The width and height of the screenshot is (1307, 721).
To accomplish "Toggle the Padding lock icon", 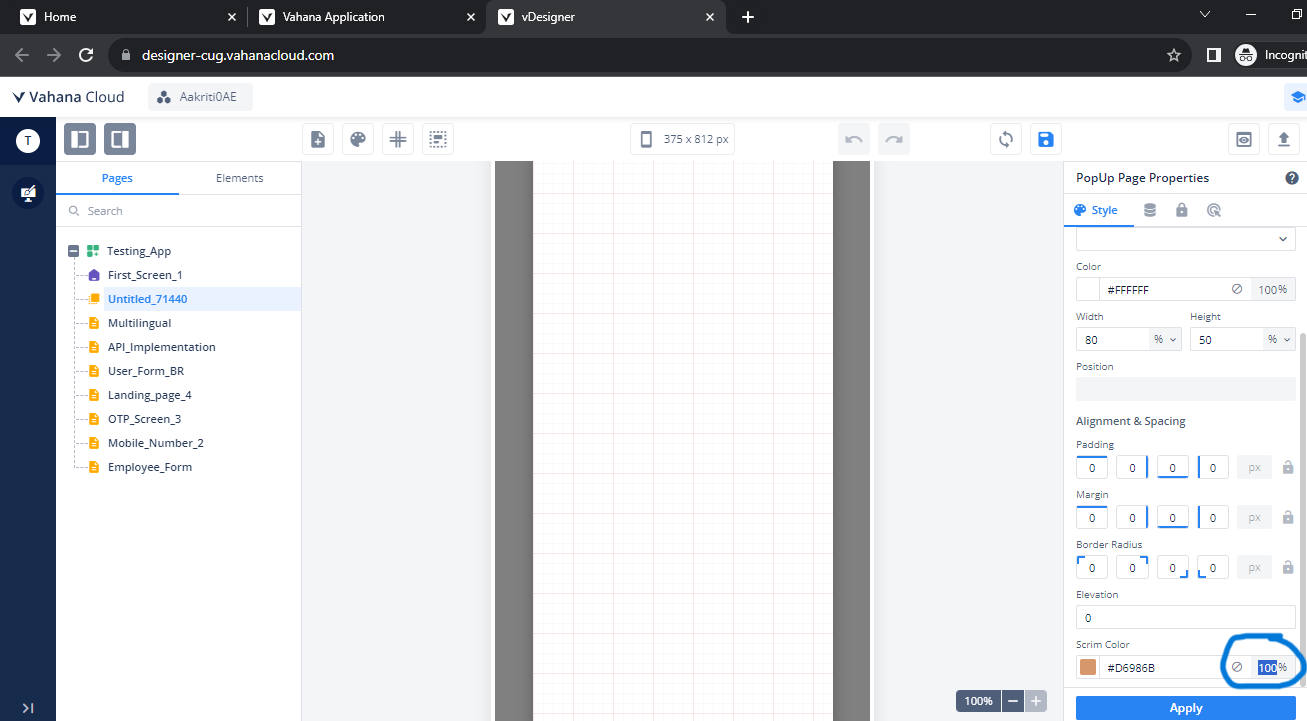I will 1288,467.
